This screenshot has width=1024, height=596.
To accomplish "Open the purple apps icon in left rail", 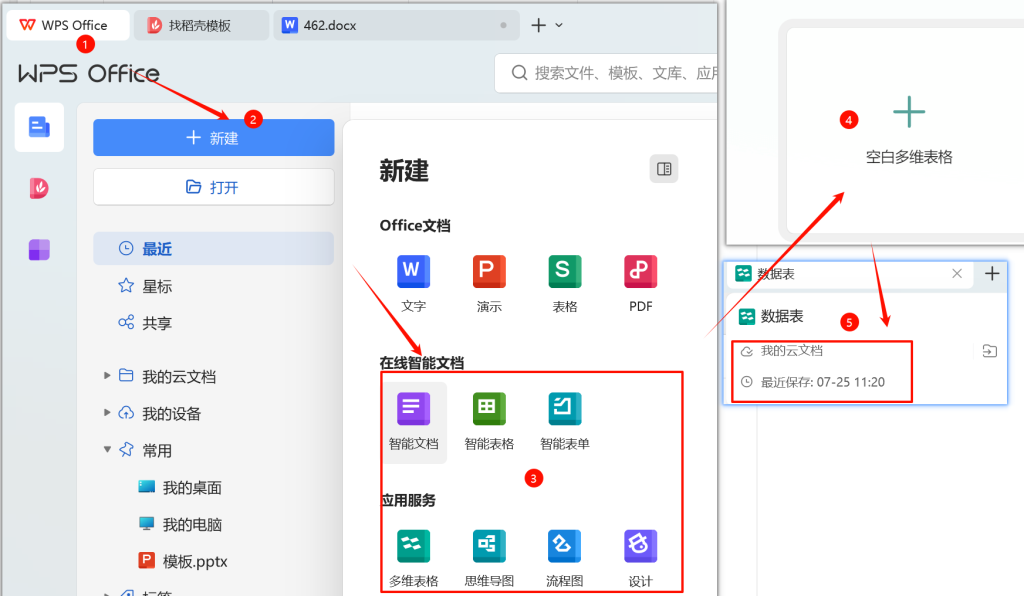I will (39, 249).
